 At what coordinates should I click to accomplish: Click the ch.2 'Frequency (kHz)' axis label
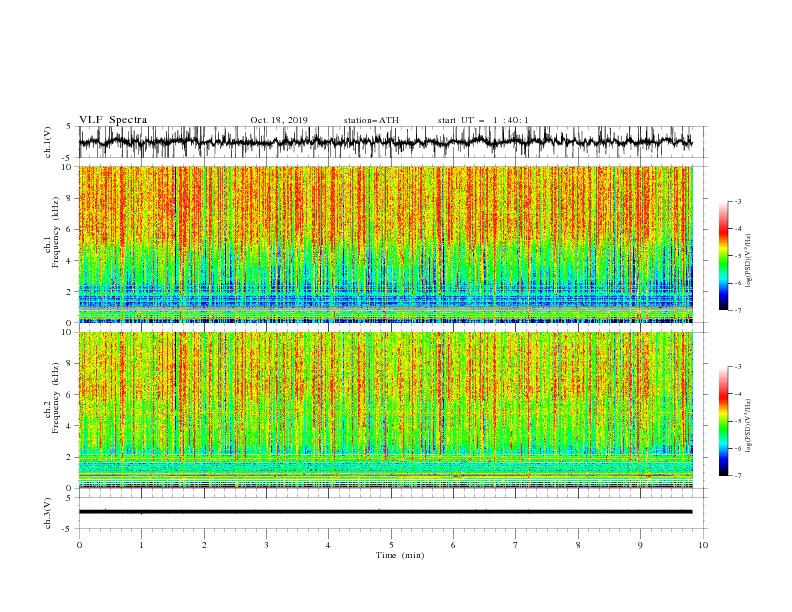(55, 398)
